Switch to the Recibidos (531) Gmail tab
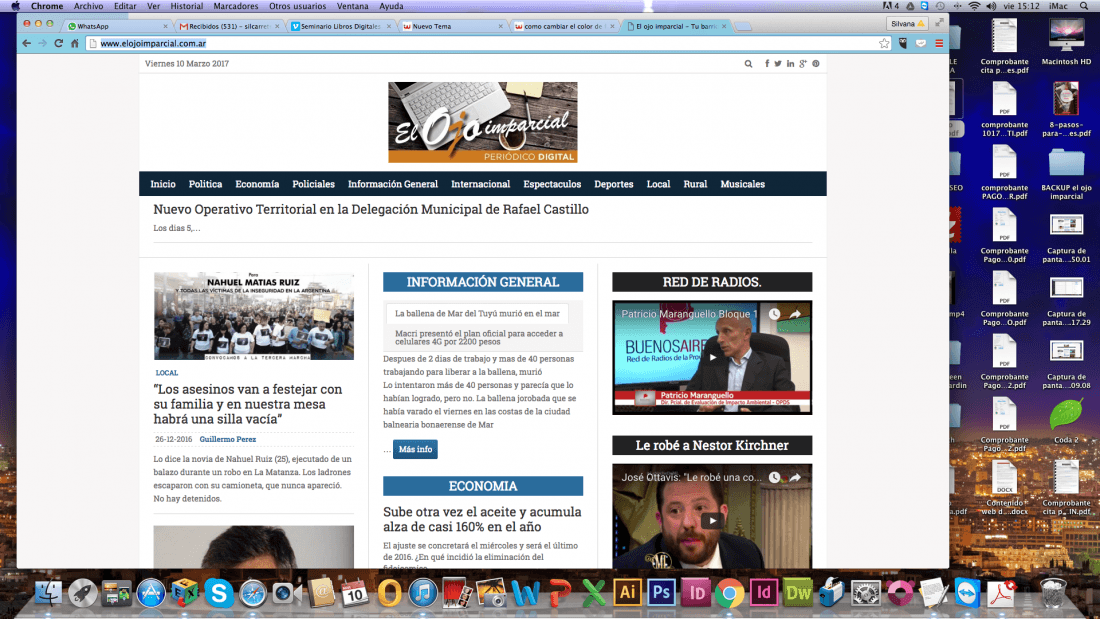This screenshot has width=1100, height=619. click(229, 26)
